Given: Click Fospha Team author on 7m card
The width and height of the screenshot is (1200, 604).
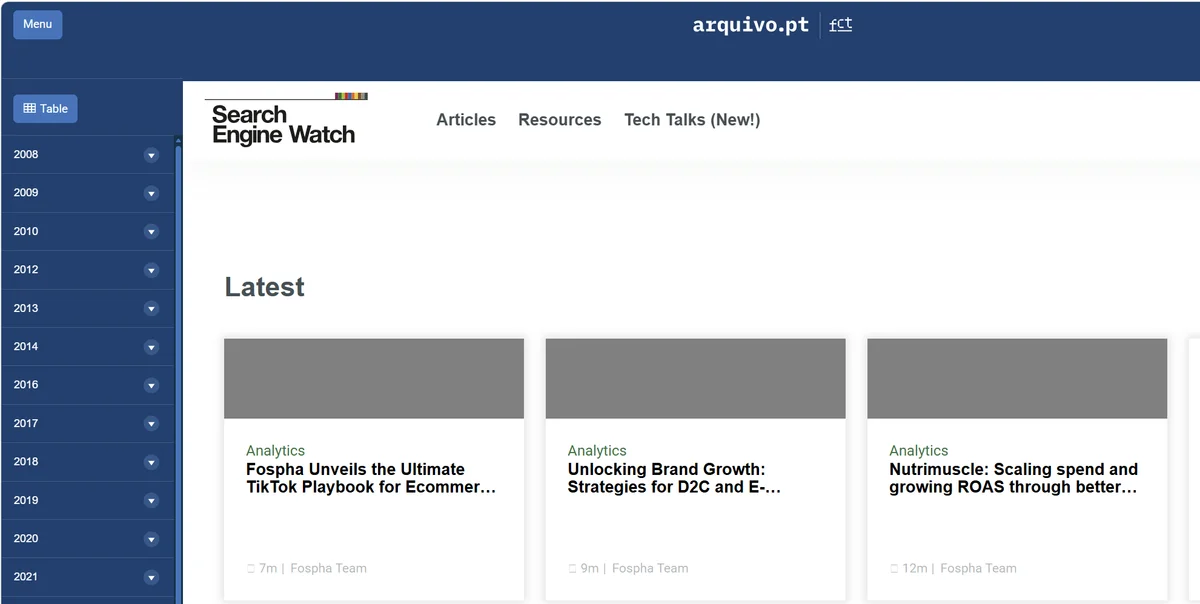Looking at the screenshot, I should [x=328, y=569].
